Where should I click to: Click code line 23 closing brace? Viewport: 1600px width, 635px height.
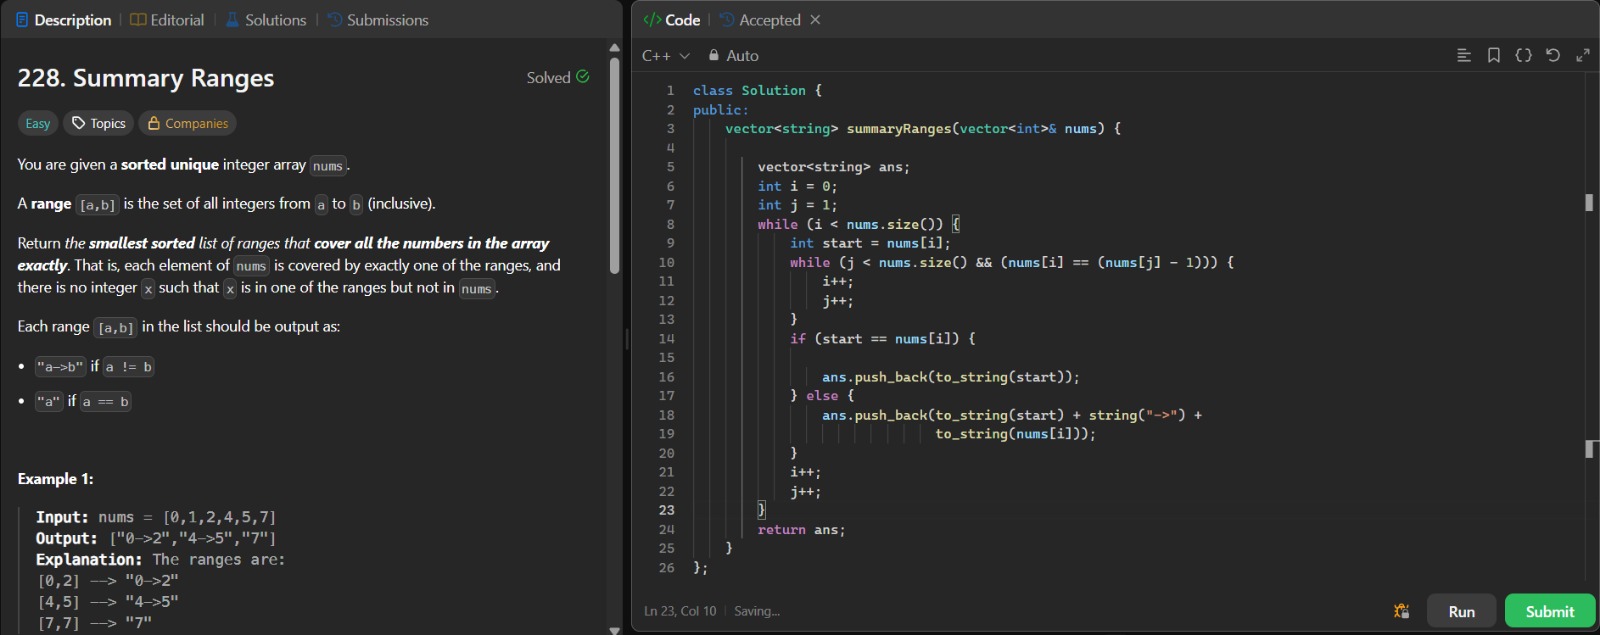pyautogui.click(x=761, y=510)
